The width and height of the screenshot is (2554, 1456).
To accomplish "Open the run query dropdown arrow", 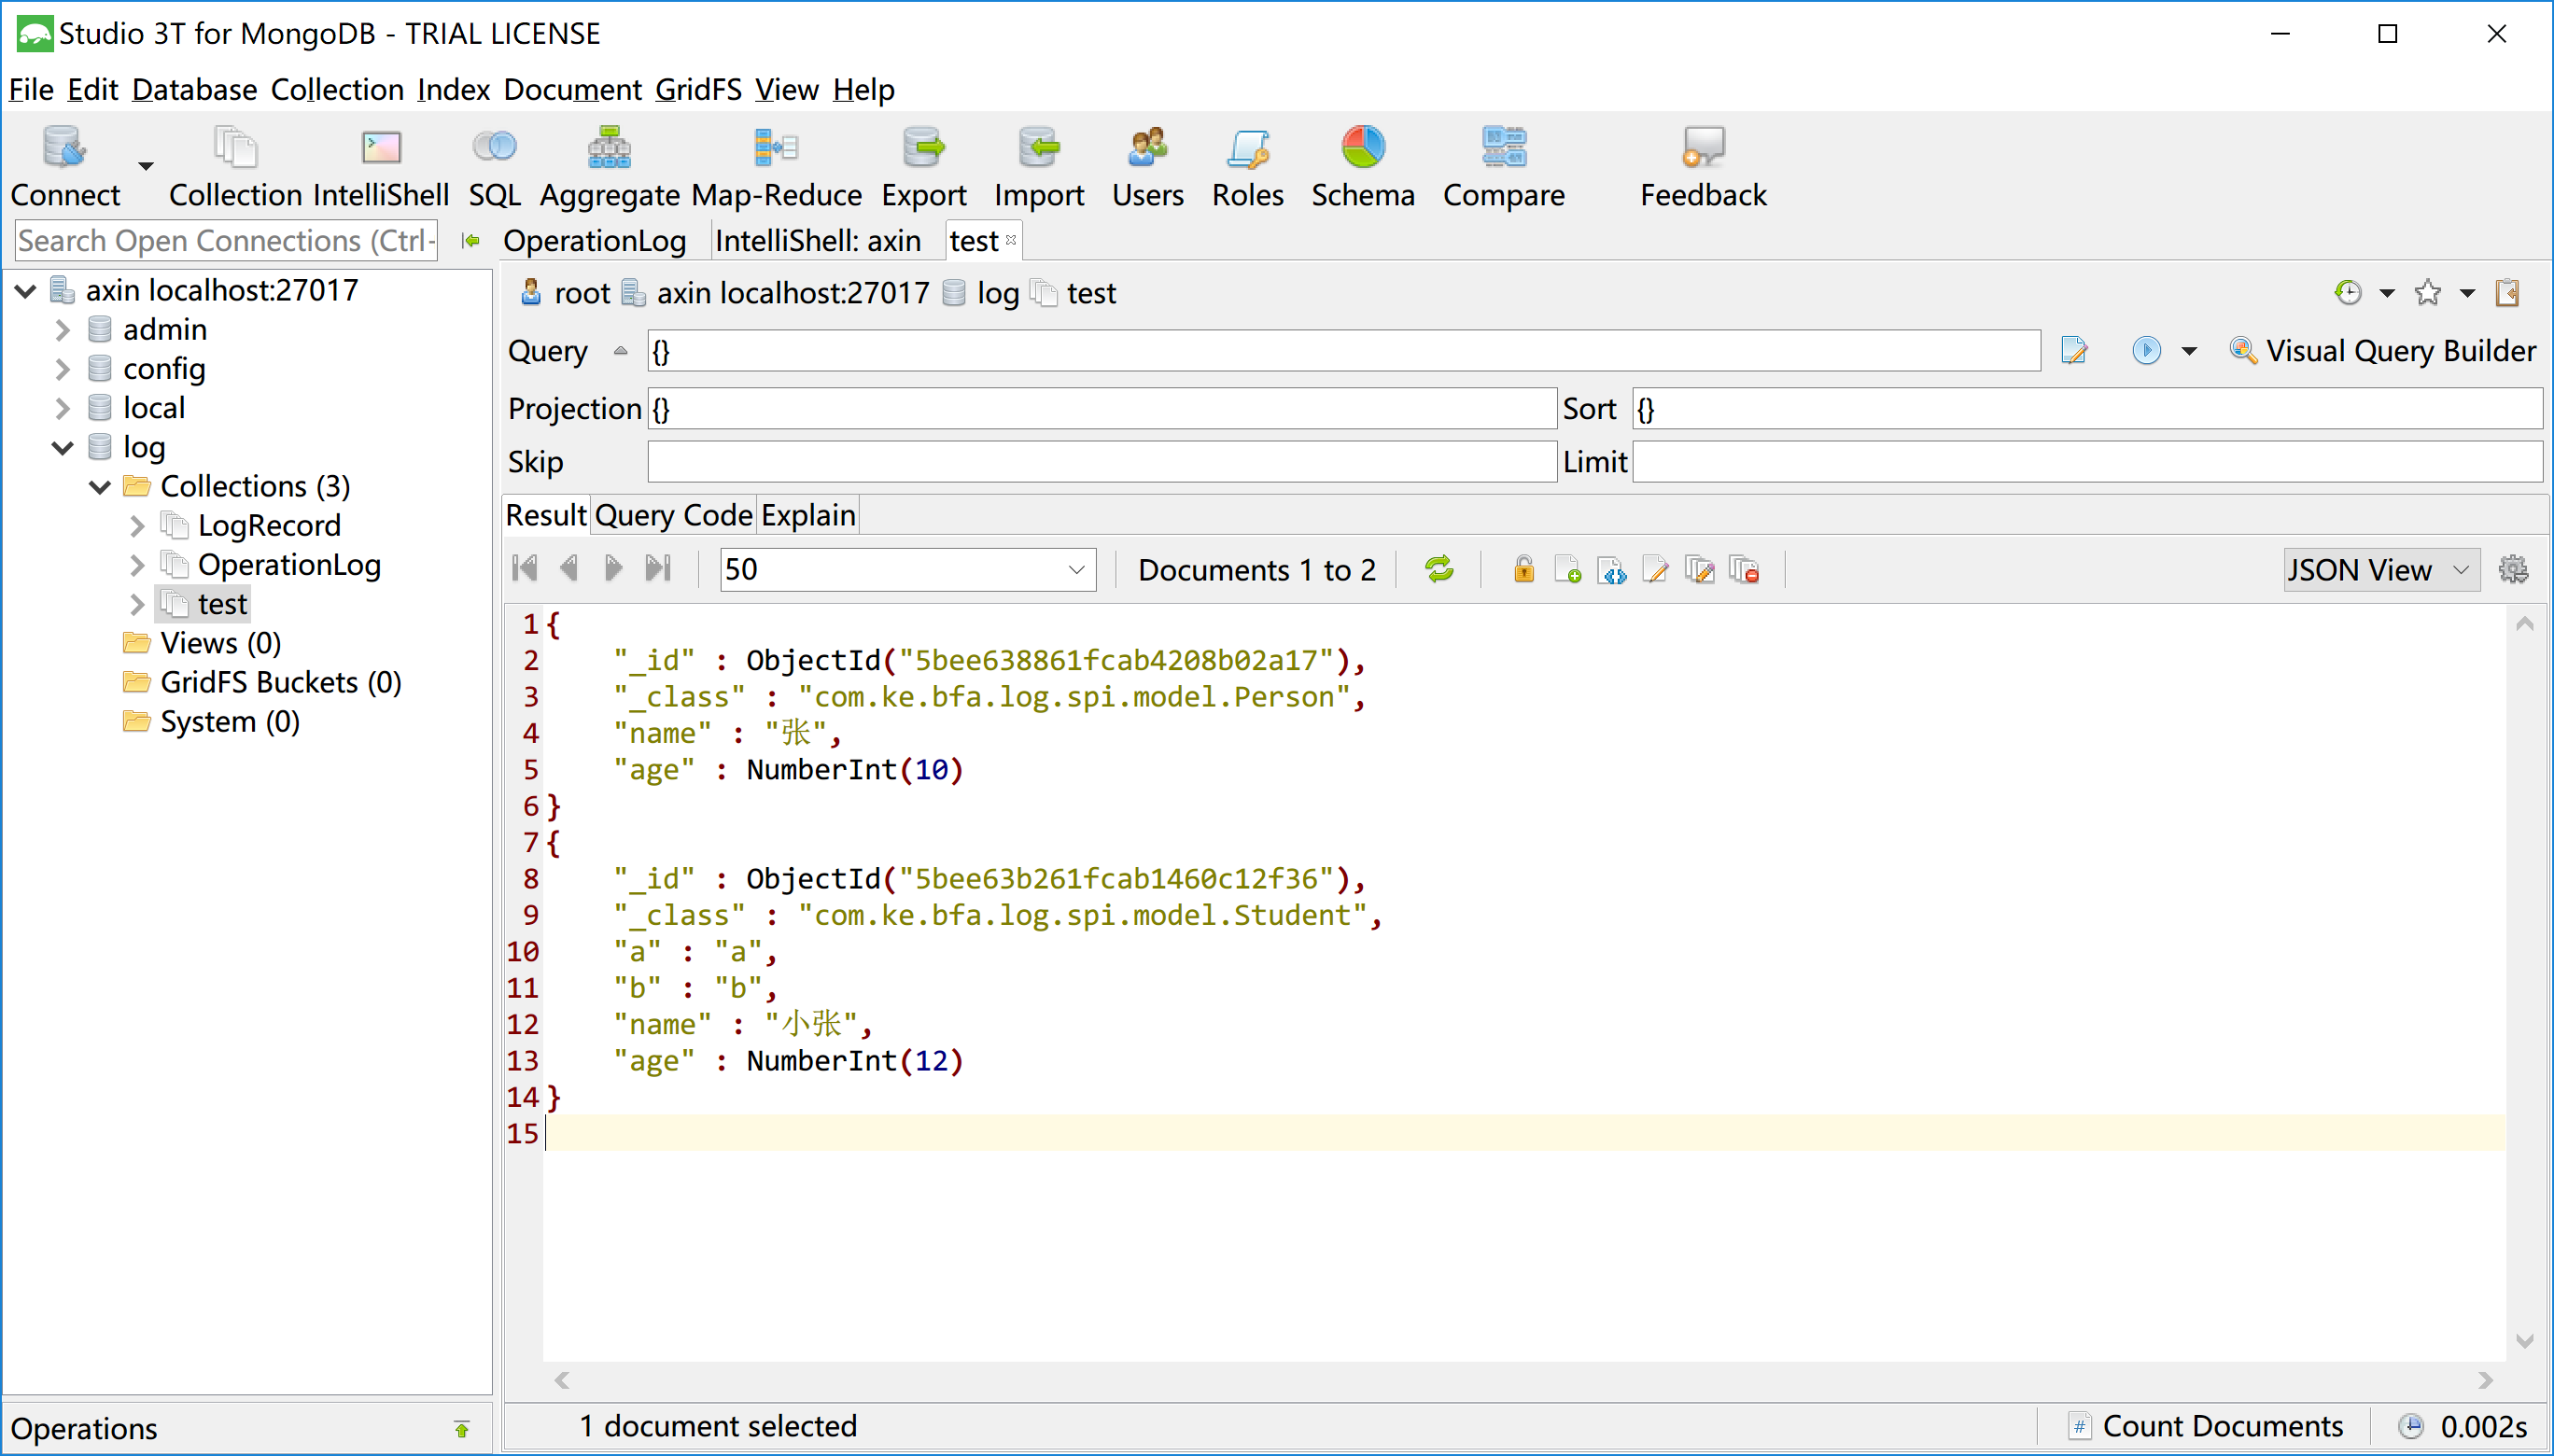I will coord(2189,351).
